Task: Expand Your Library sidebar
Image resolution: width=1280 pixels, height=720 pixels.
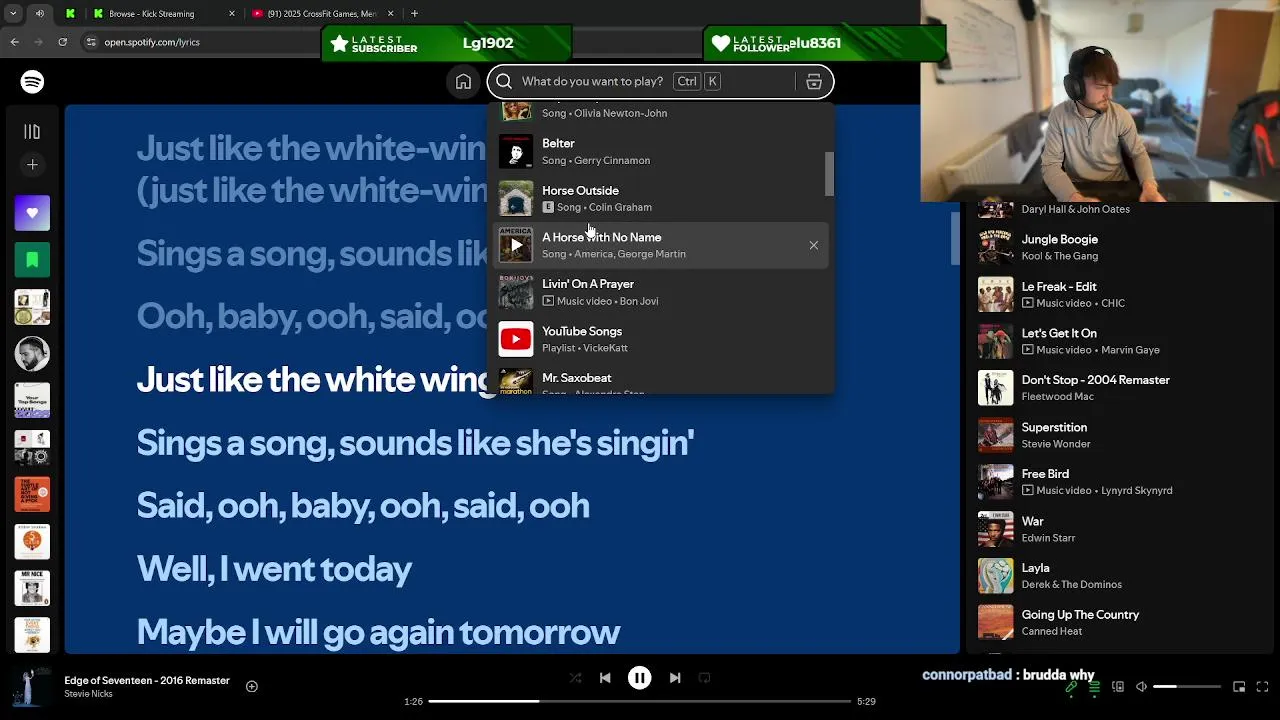Action: pyautogui.click(x=32, y=131)
